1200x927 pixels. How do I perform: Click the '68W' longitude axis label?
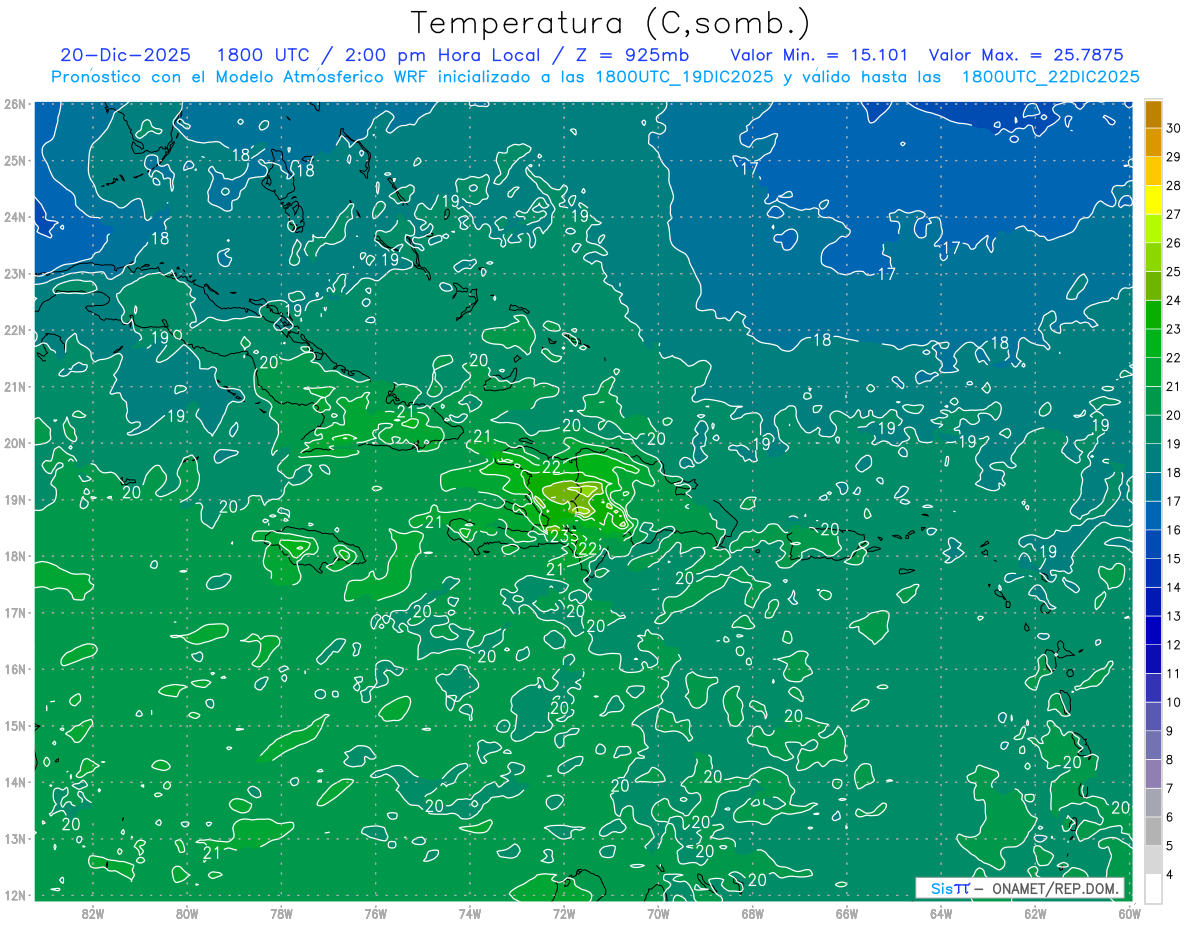point(752,913)
